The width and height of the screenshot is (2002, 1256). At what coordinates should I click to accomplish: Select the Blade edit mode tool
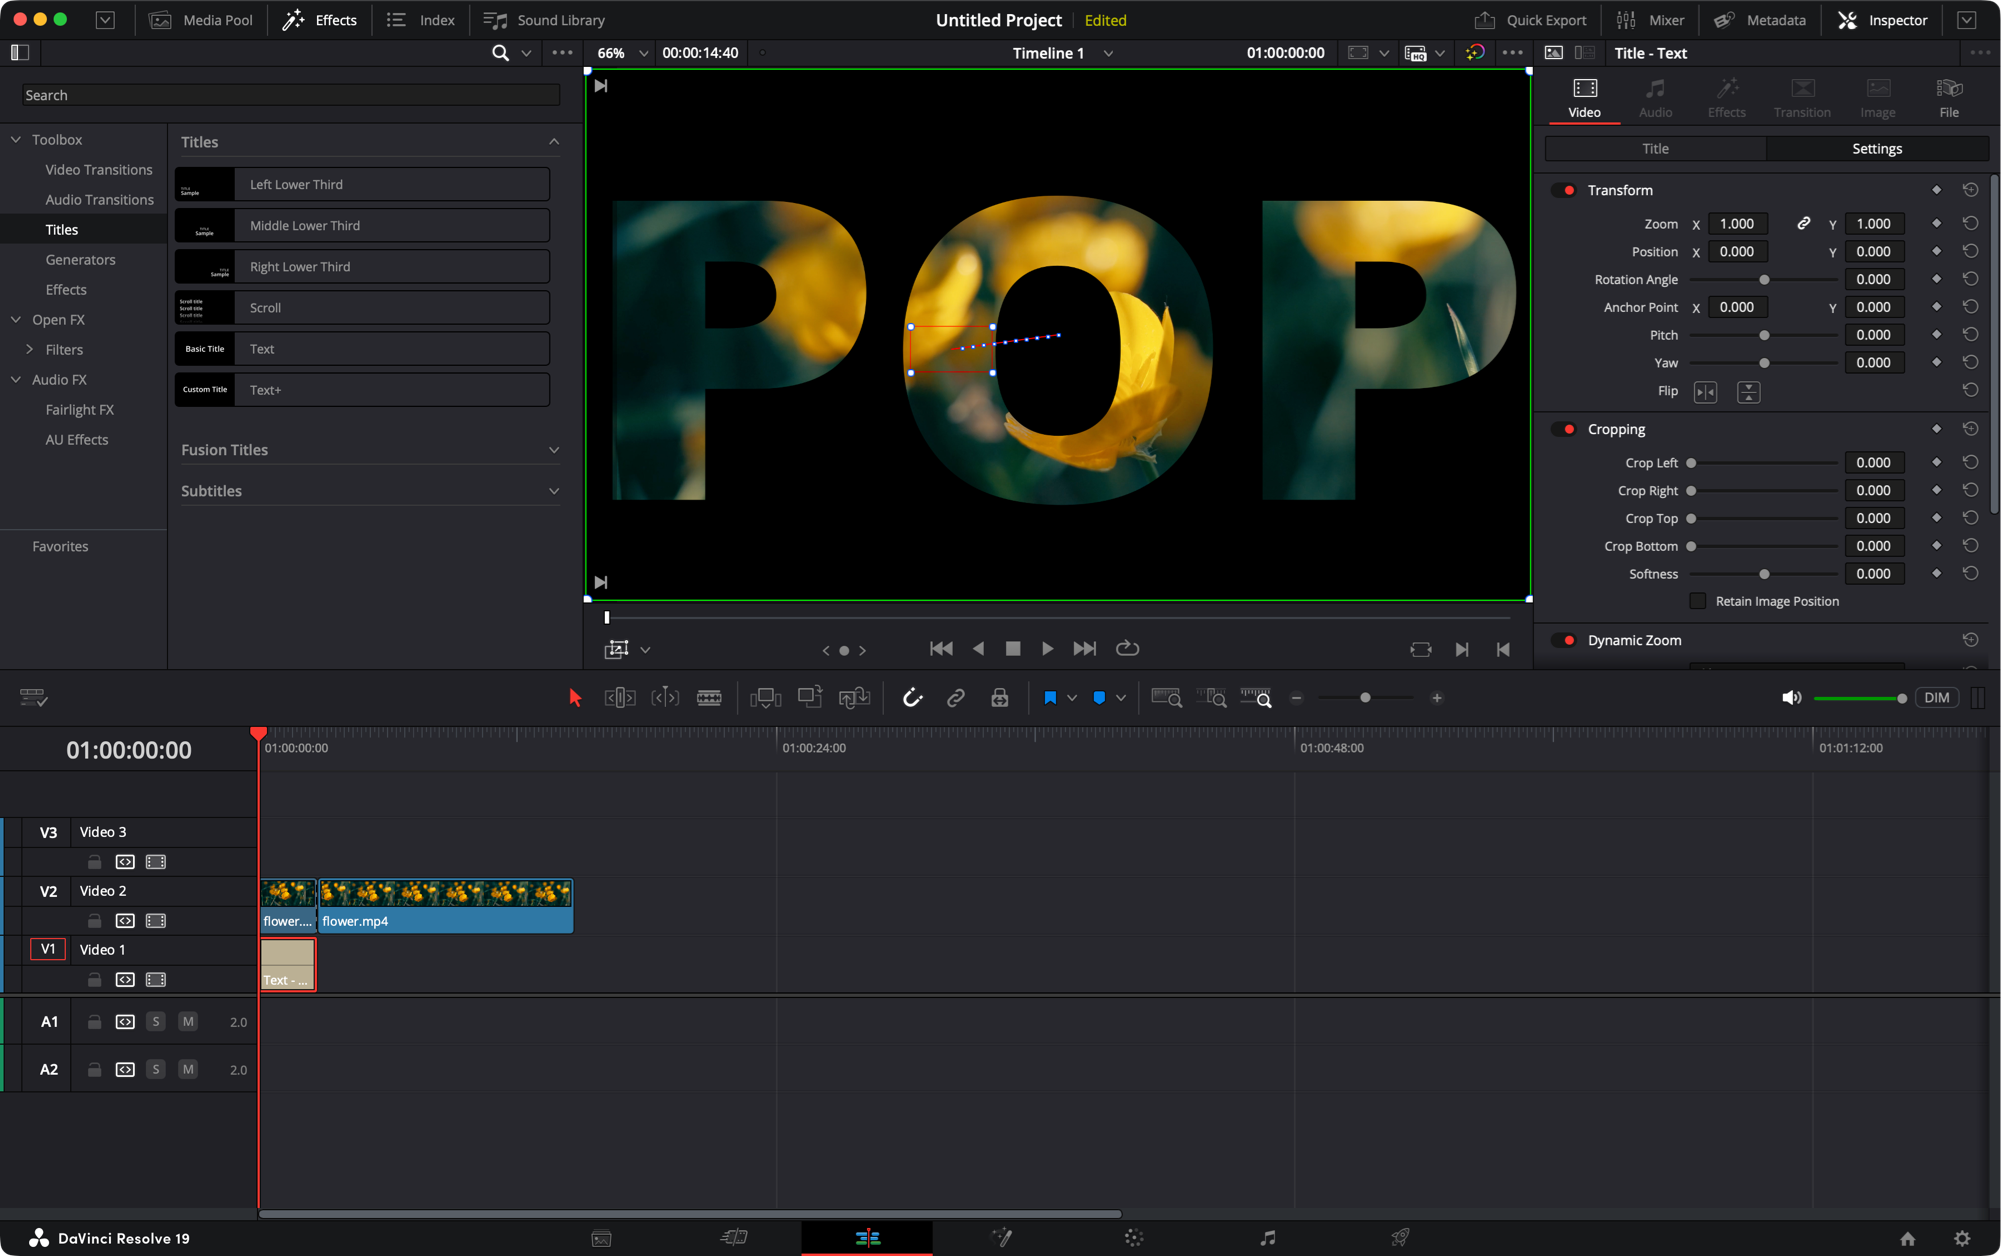point(710,697)
